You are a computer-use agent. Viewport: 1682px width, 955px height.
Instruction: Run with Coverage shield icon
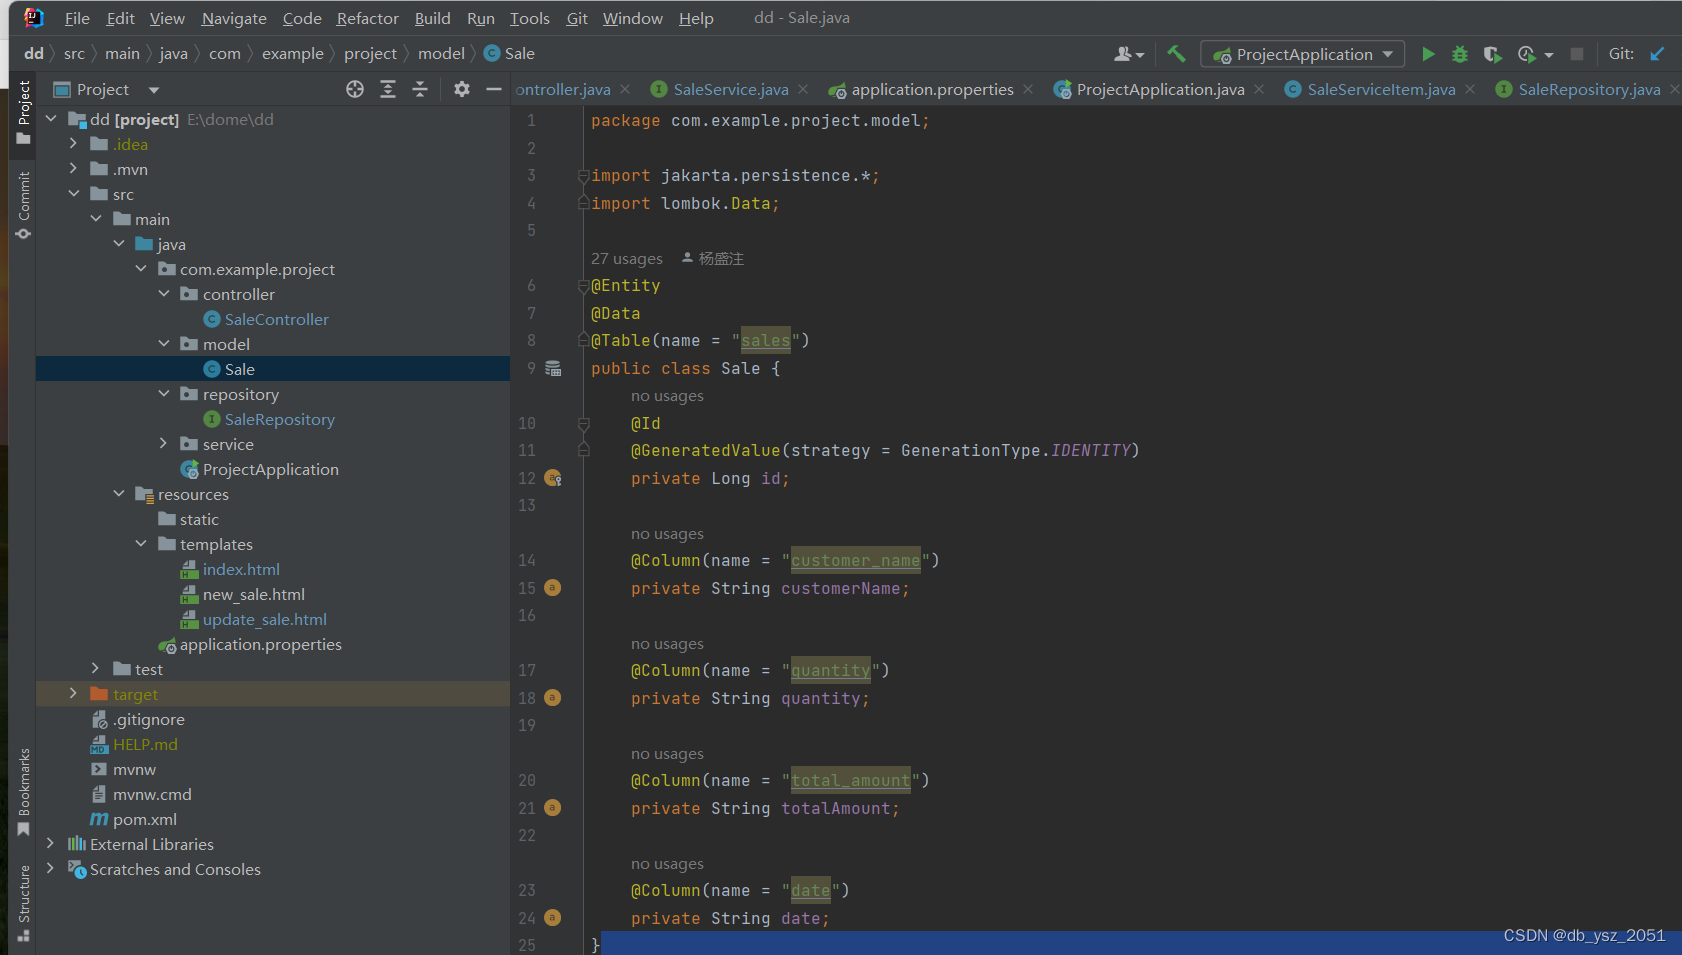click(1492, 54)
